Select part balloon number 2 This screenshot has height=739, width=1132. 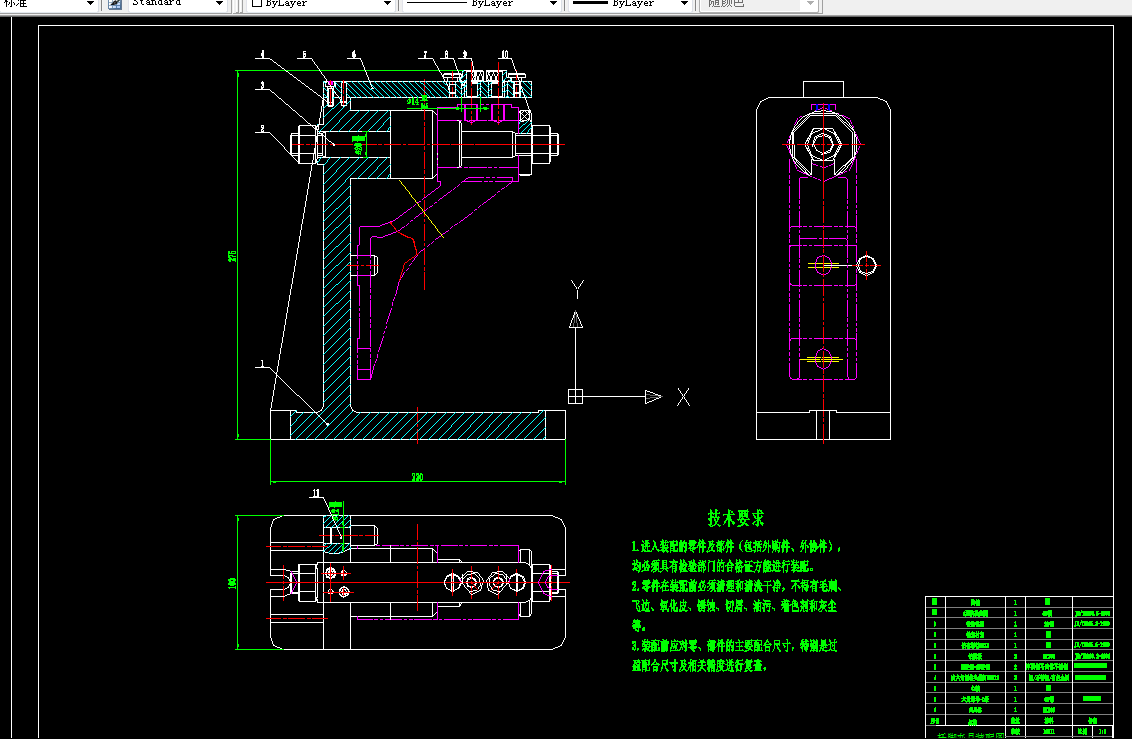[262, 128]
